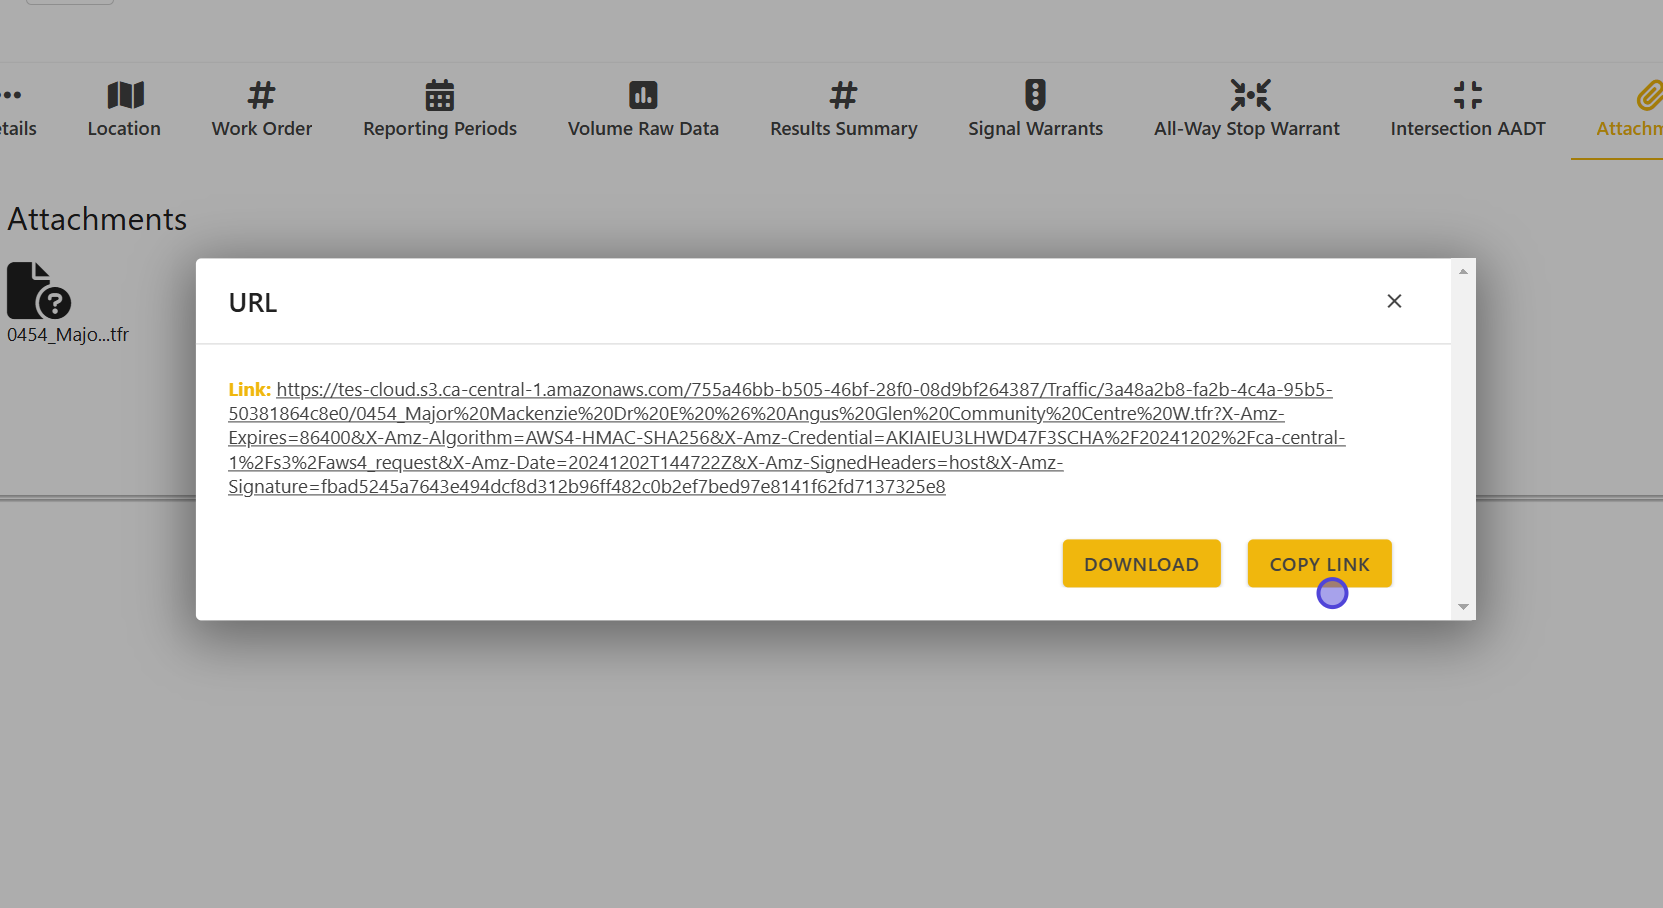Open the Signal Warrants traffic light icon
The image size is (1663, 908).
point(1035,95)
